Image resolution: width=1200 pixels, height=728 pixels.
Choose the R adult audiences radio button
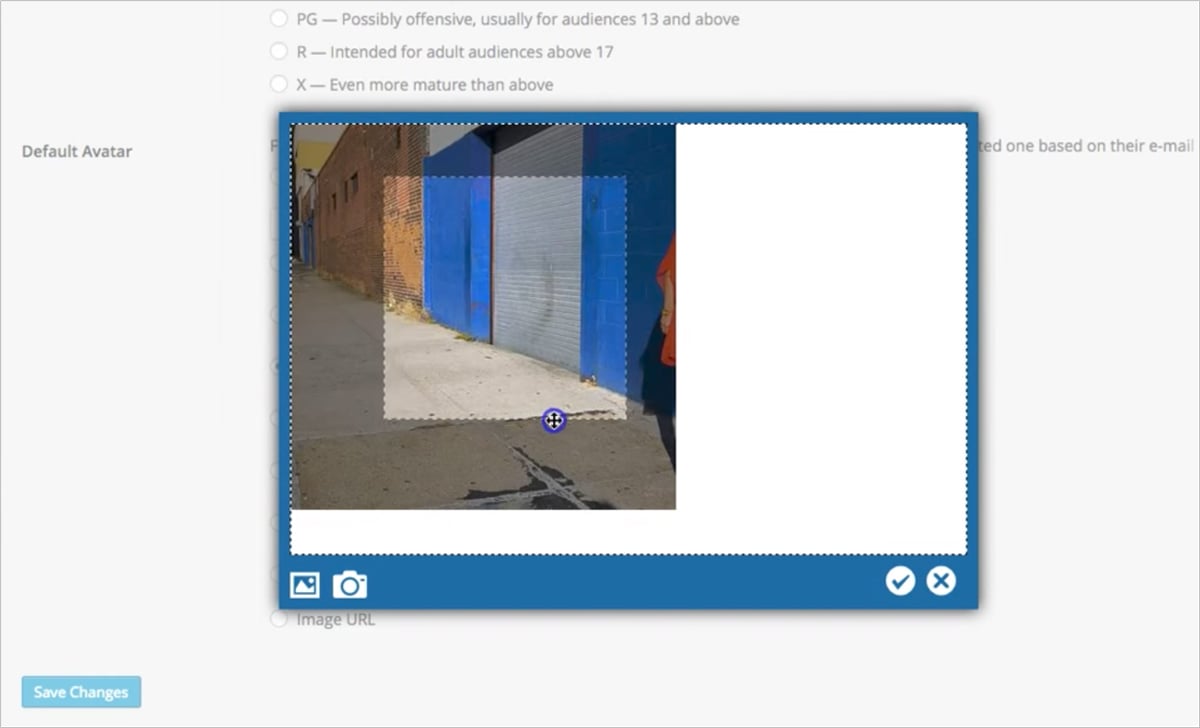click(279, 52)
